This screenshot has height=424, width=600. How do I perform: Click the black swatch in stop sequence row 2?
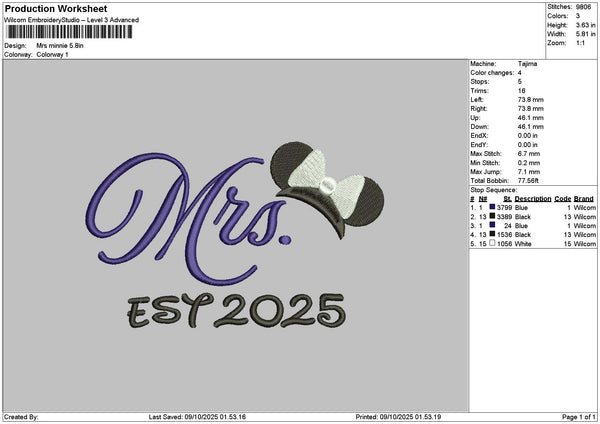492,216
